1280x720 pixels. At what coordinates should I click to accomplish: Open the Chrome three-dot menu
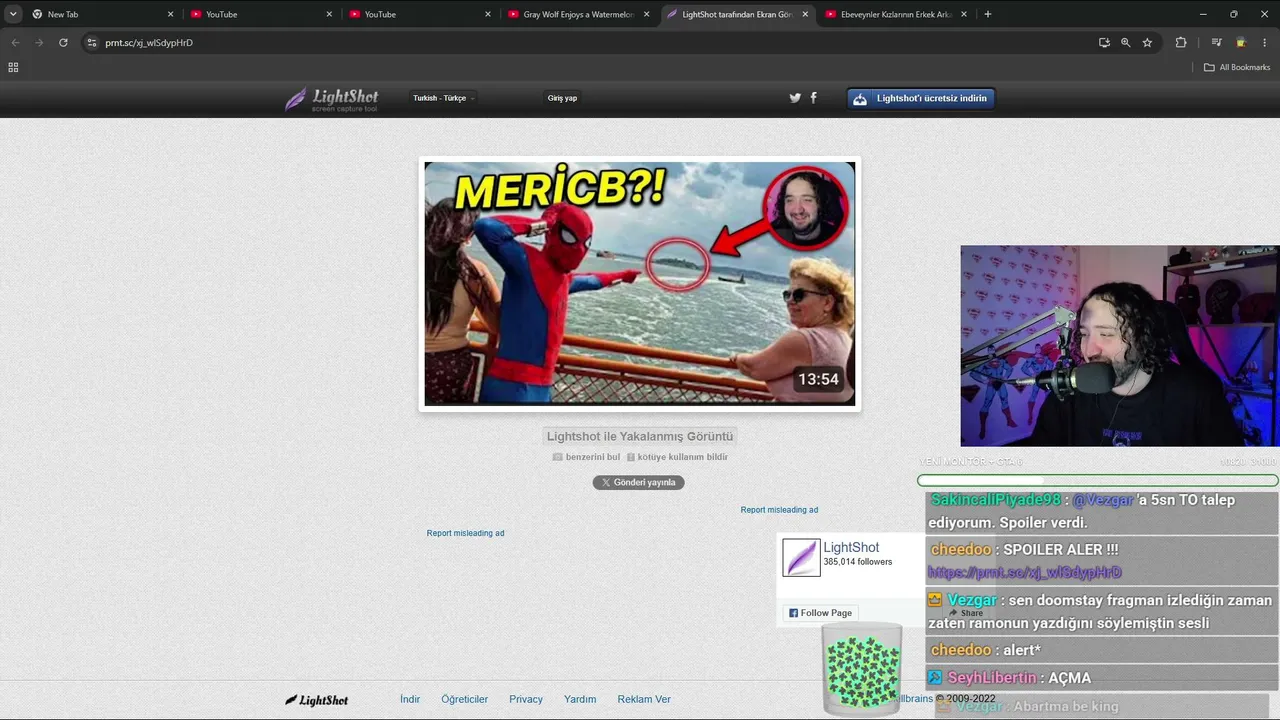coord(1264,43)
